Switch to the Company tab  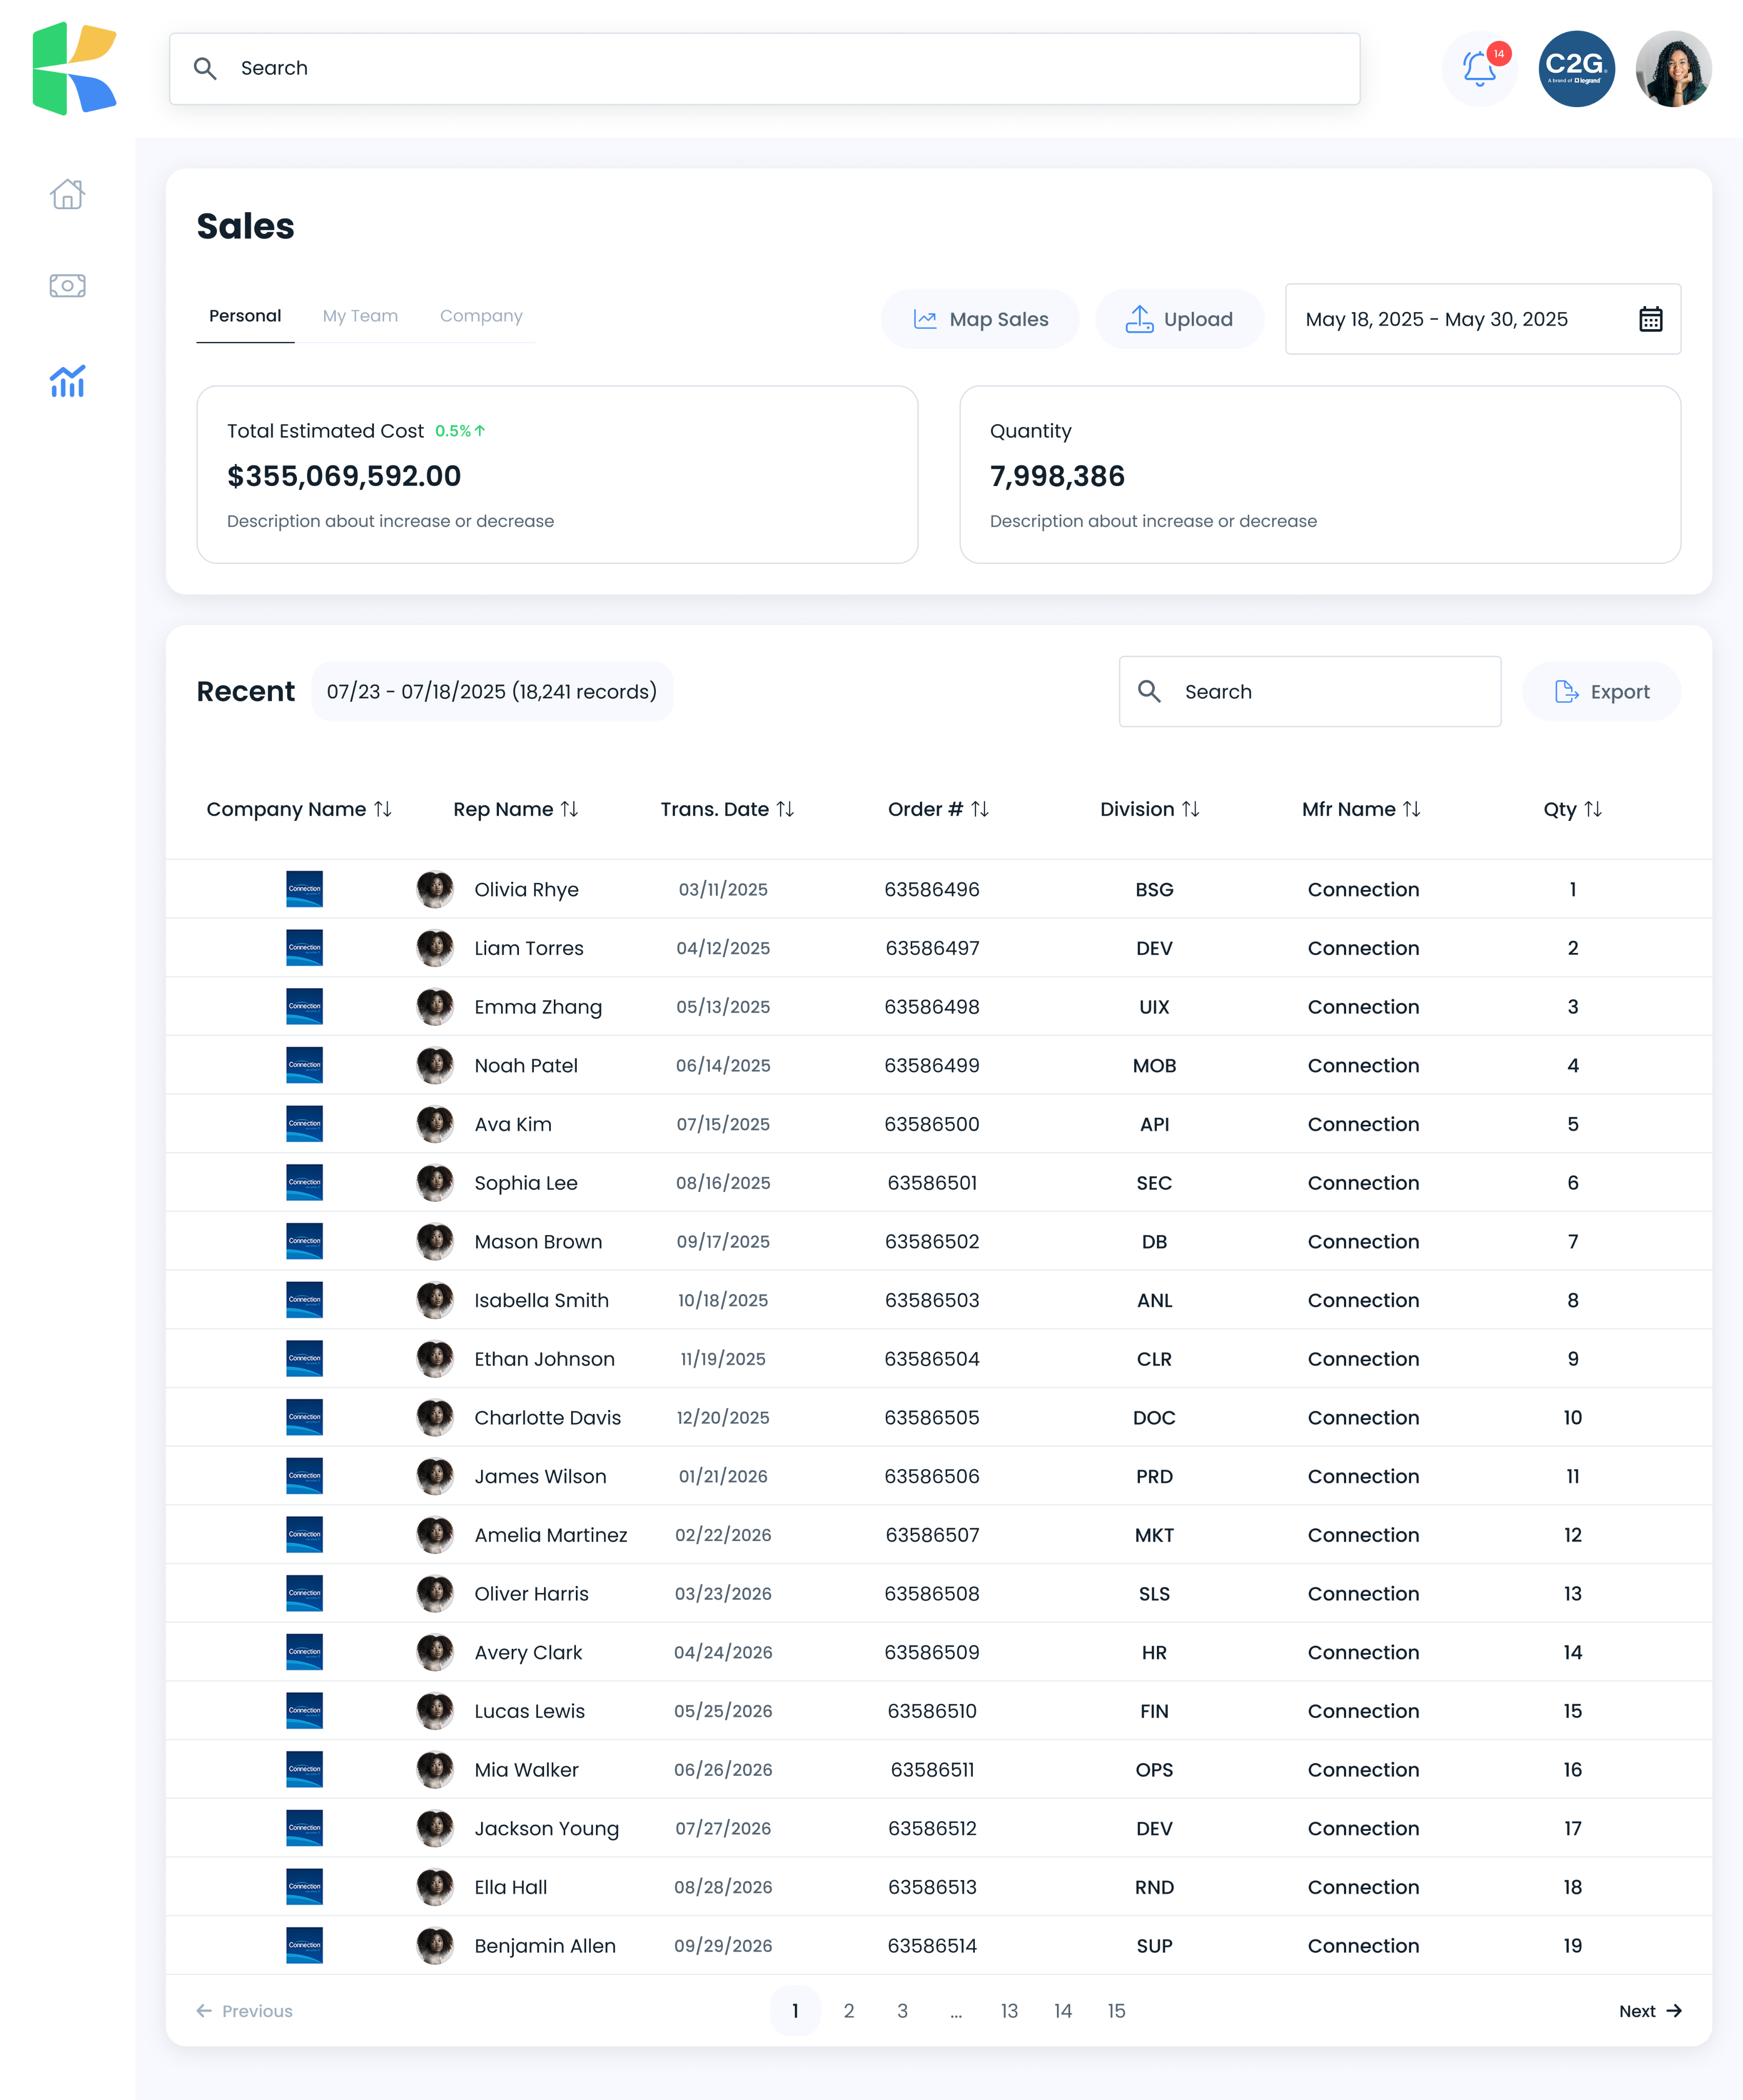coord(481,316)
